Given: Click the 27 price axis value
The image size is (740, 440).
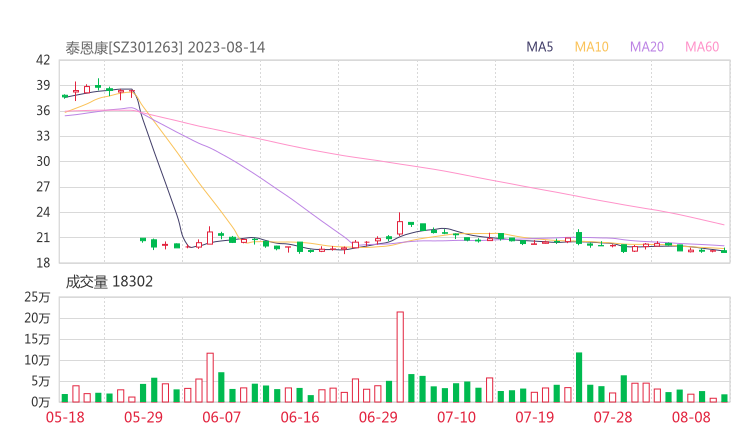Looking at the screenshot, I should (43, 187).
